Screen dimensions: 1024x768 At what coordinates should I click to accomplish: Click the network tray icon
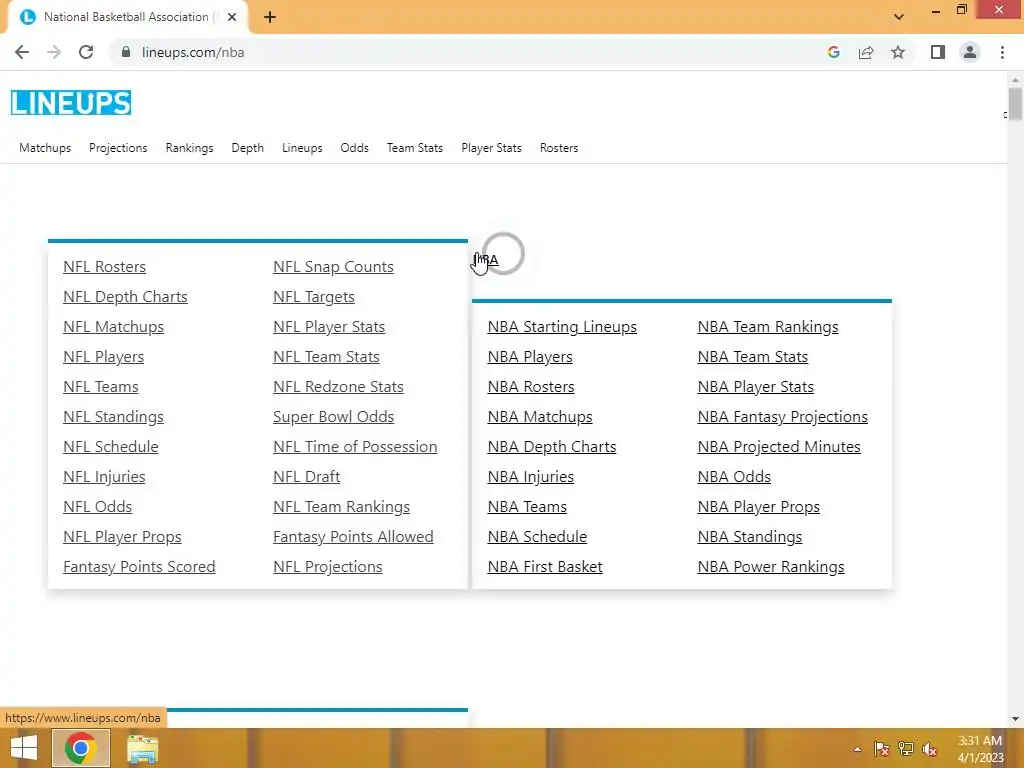905,749
